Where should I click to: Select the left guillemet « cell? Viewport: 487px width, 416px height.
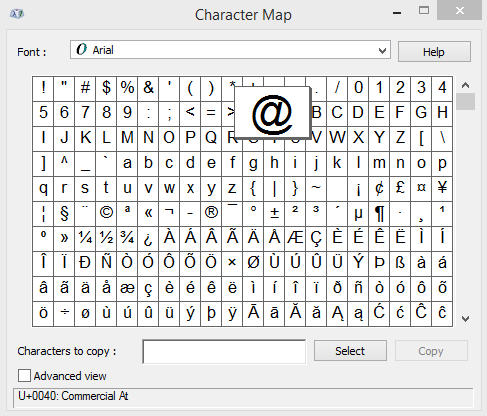coord(148,213)
